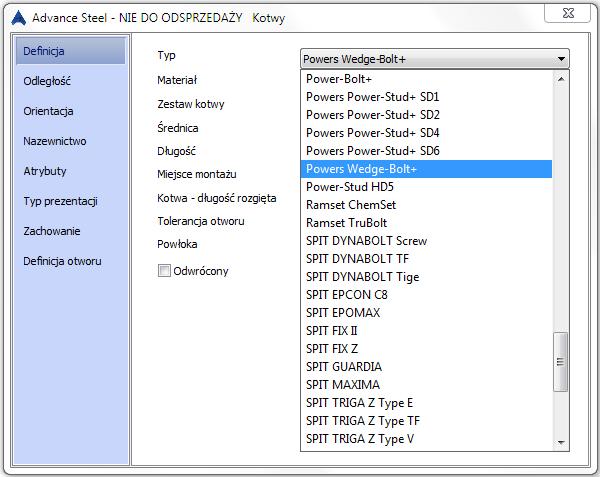Image resolution: width=600 pixels, height=477 pixels.
Task: Pick Powers Power-Stud+ SD6 entry
Action: tap(426, 151)
